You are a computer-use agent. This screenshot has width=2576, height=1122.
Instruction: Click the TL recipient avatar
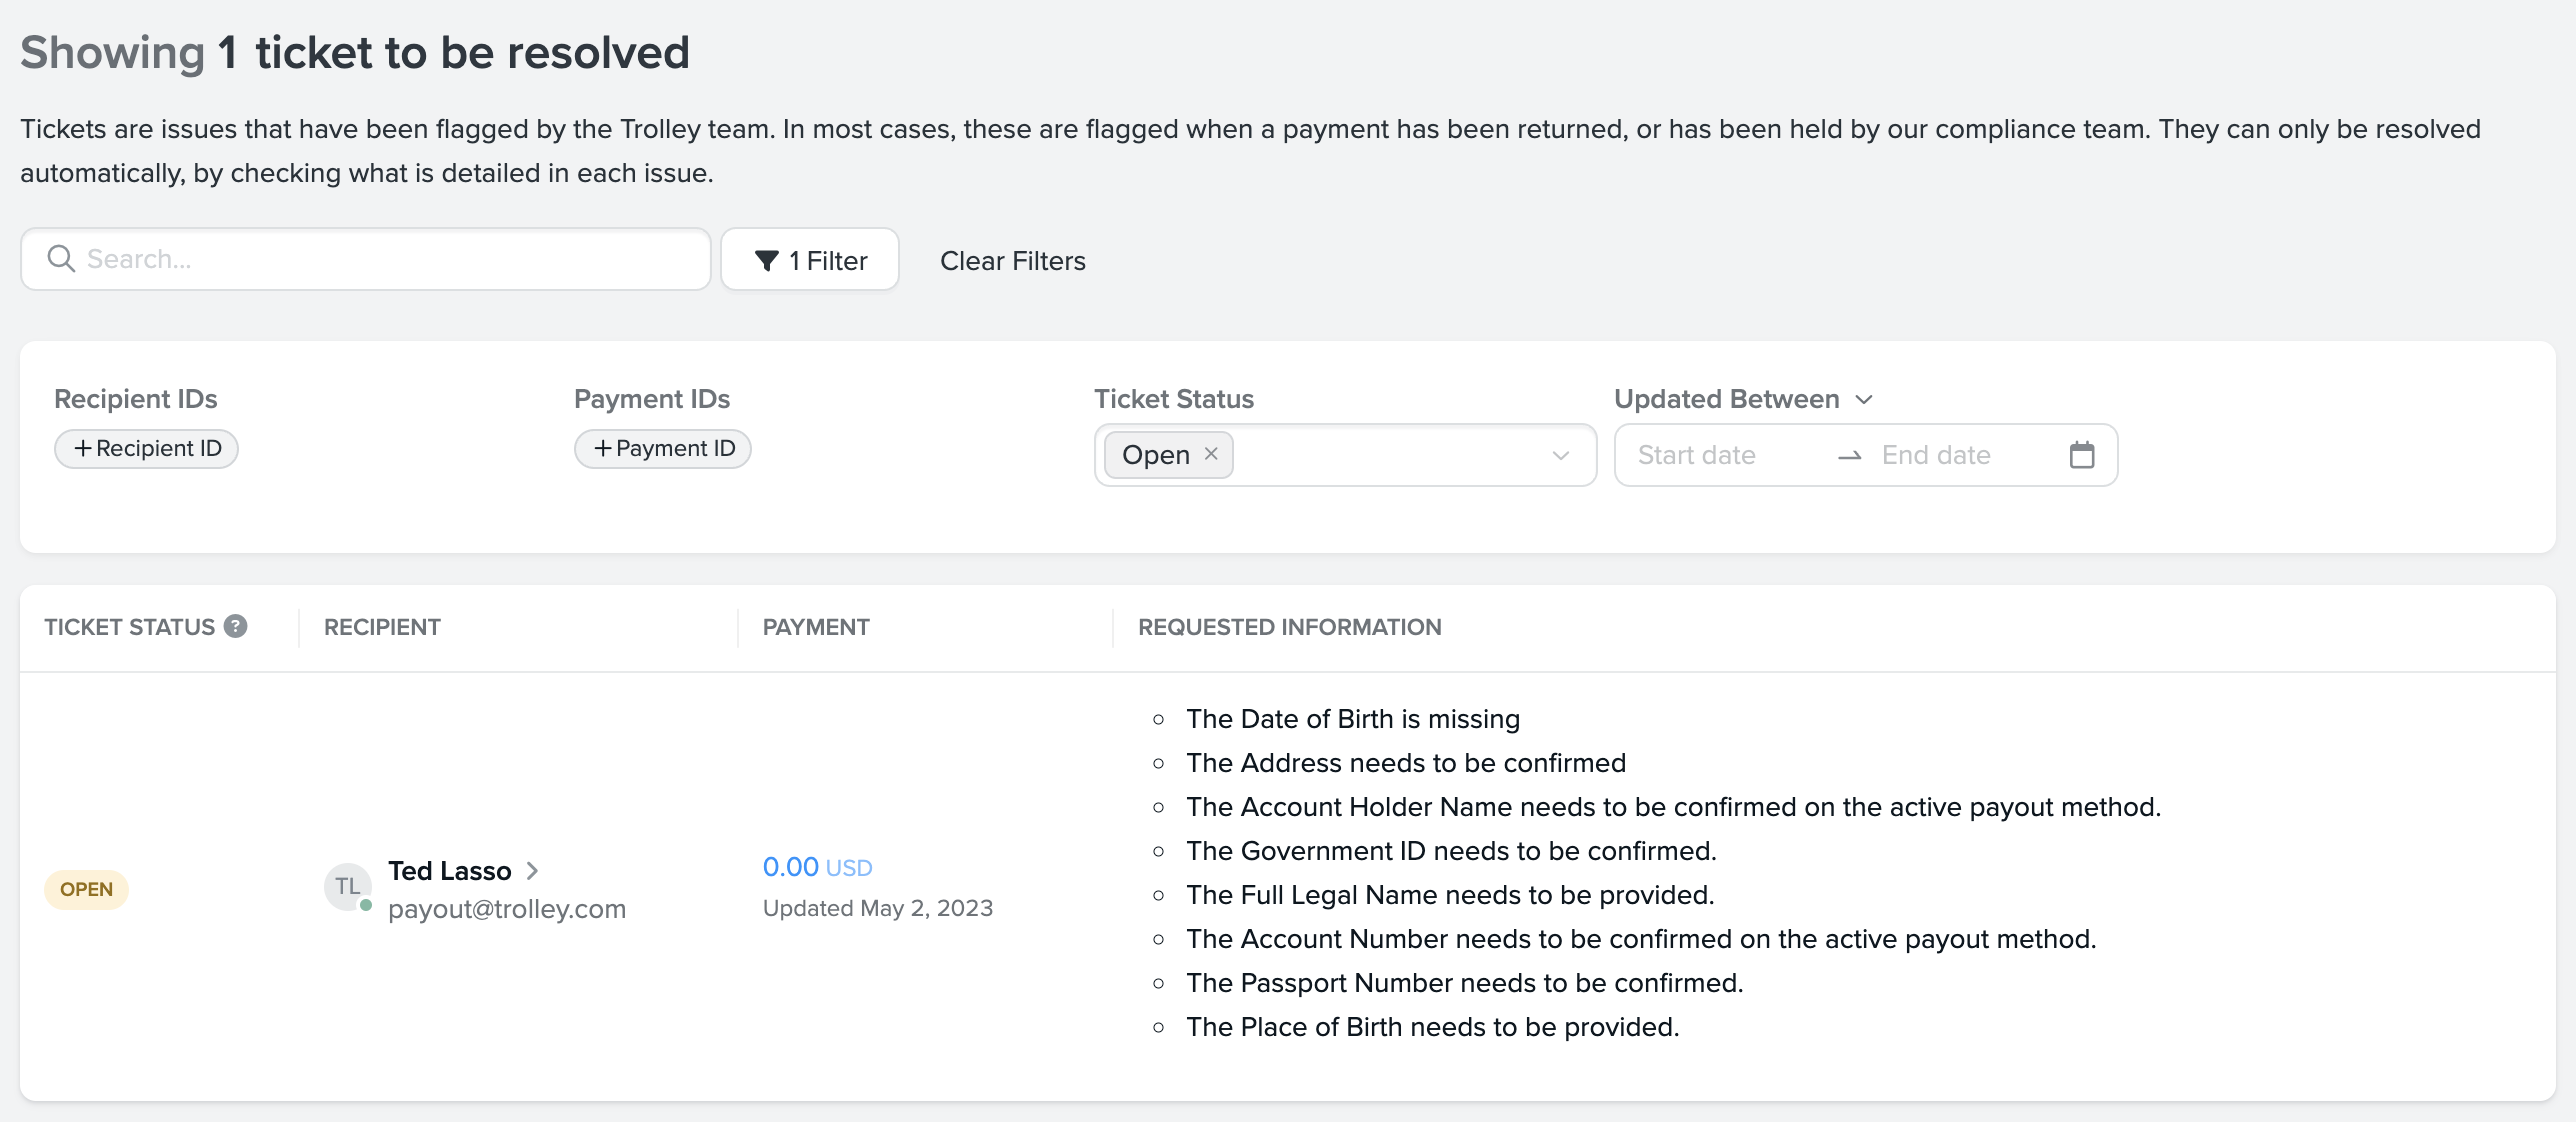pyautogui.click(x=347, y=887)
